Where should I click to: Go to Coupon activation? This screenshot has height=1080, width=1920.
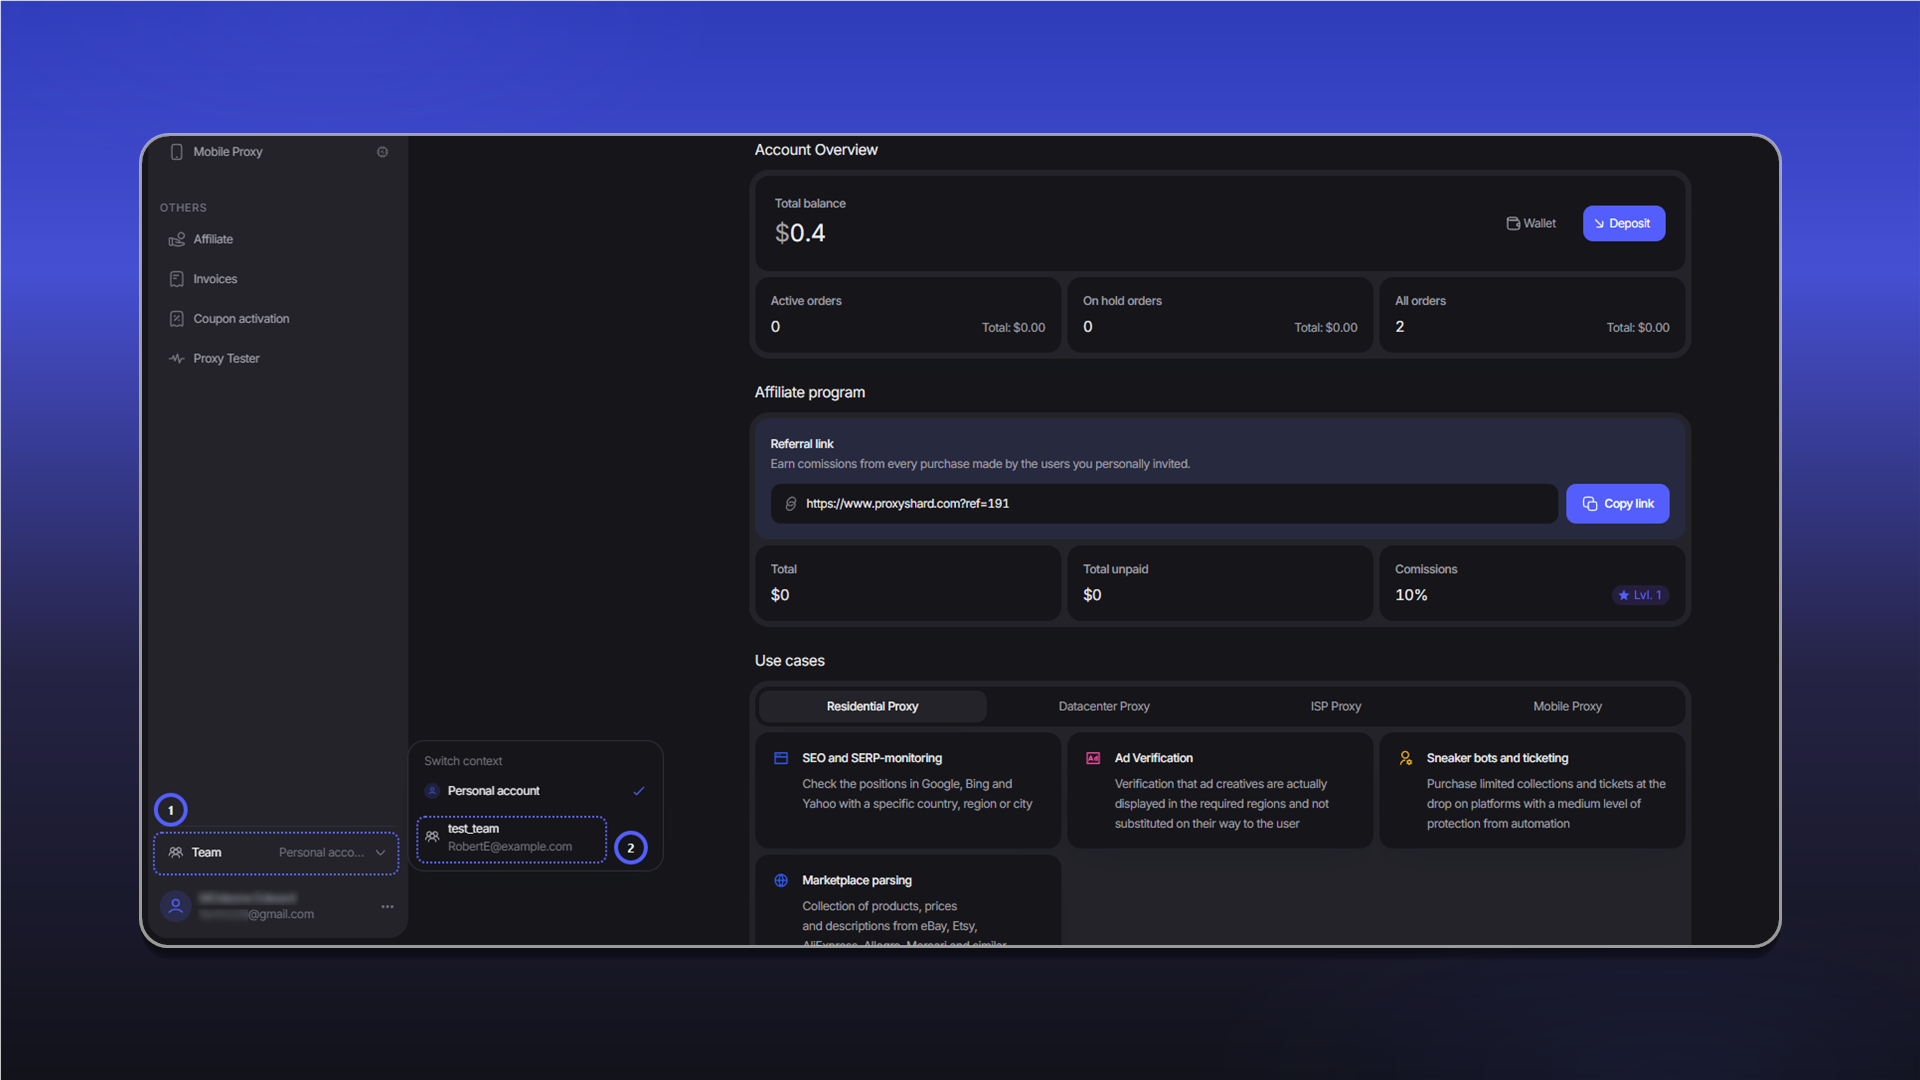(241, 319)
